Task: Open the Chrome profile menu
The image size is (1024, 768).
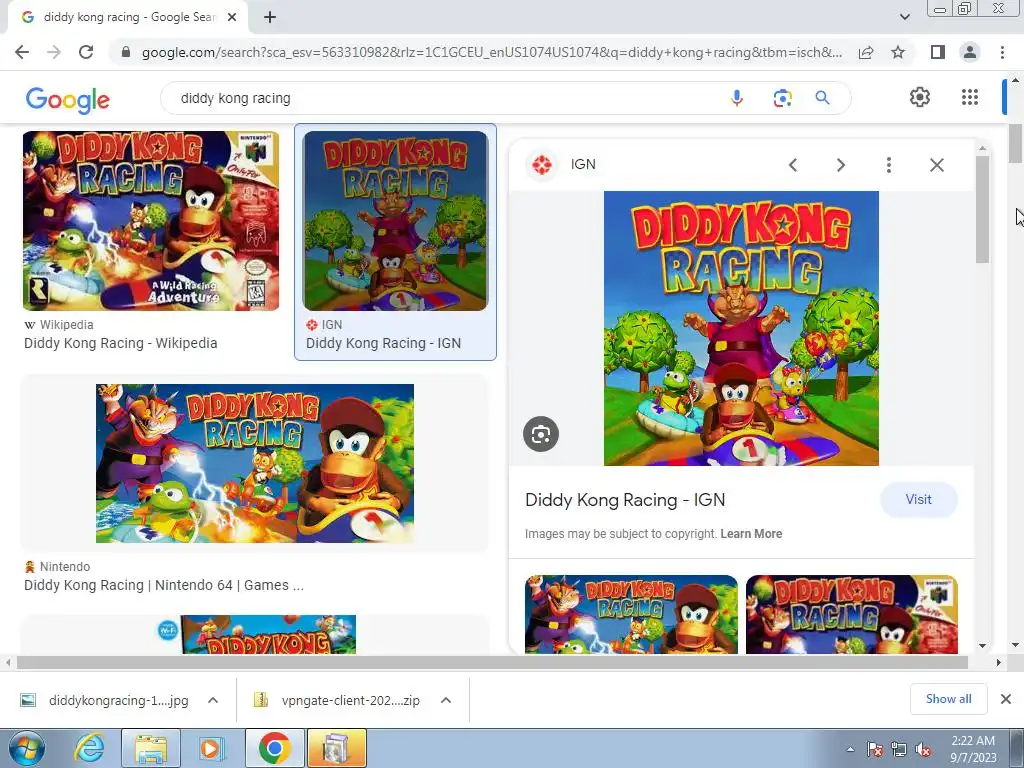Action: click(970, 52)
